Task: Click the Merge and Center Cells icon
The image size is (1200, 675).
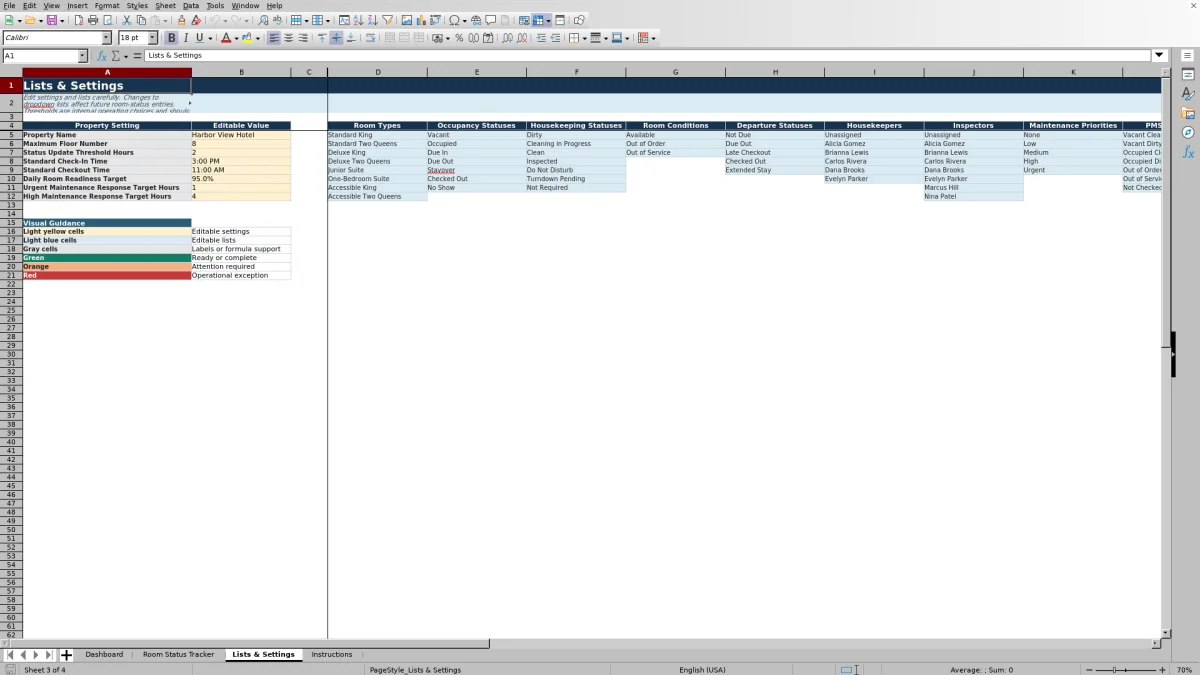Action: pos(390,38)
